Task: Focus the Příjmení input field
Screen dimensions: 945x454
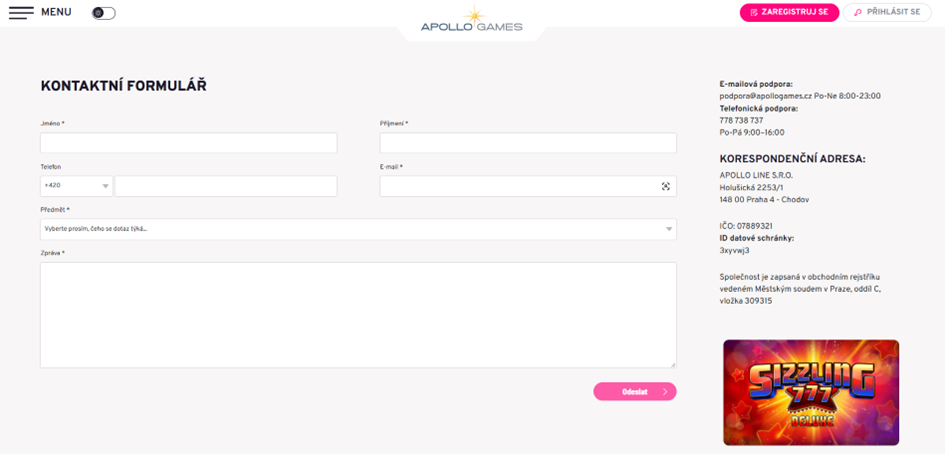Action: tap(528, 143)
